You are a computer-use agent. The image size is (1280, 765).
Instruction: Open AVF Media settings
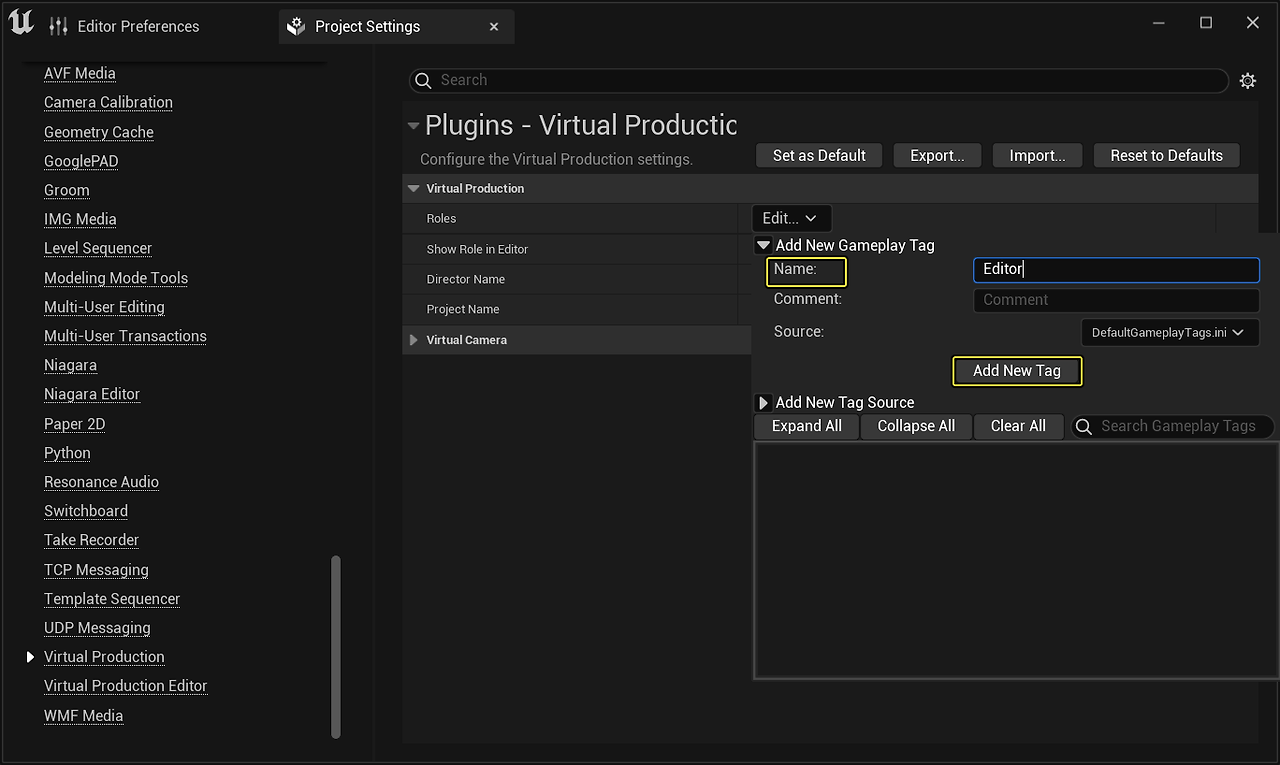click(80, 73)
